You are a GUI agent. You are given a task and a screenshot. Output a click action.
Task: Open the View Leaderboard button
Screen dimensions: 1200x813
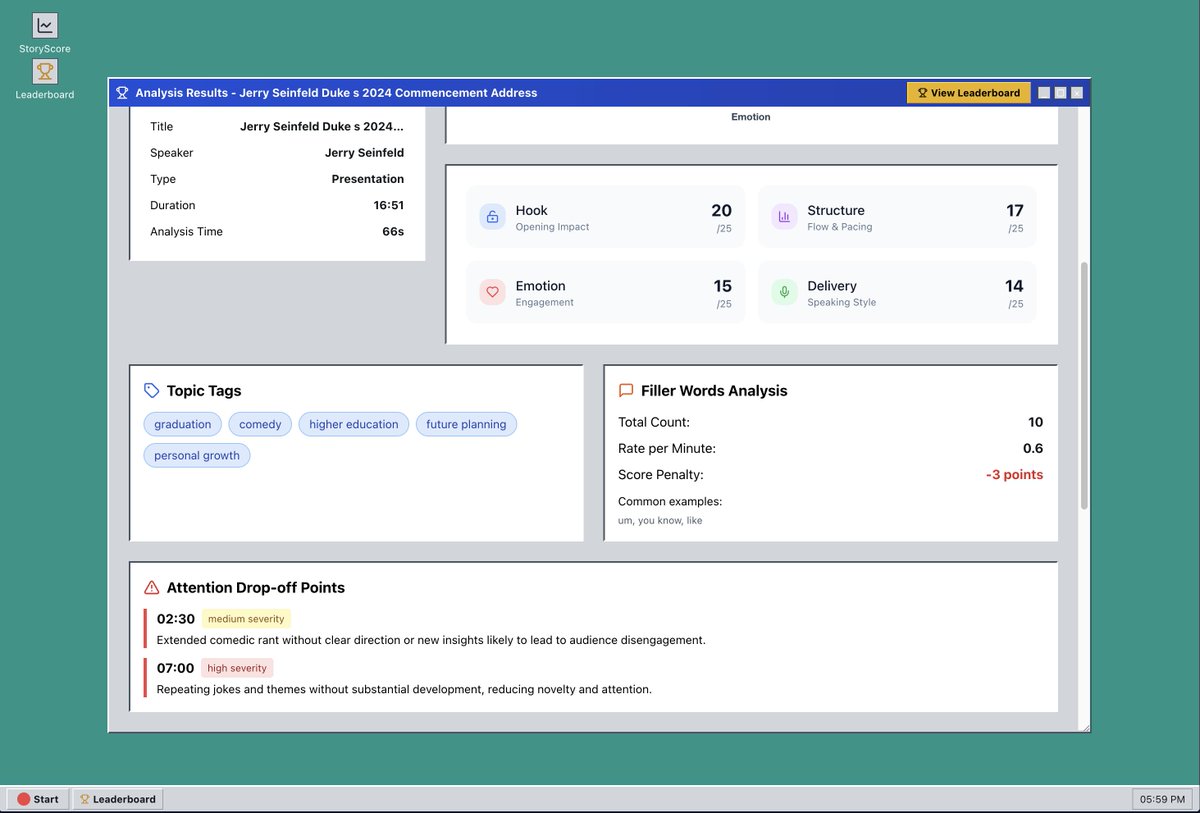pos(969,93)
